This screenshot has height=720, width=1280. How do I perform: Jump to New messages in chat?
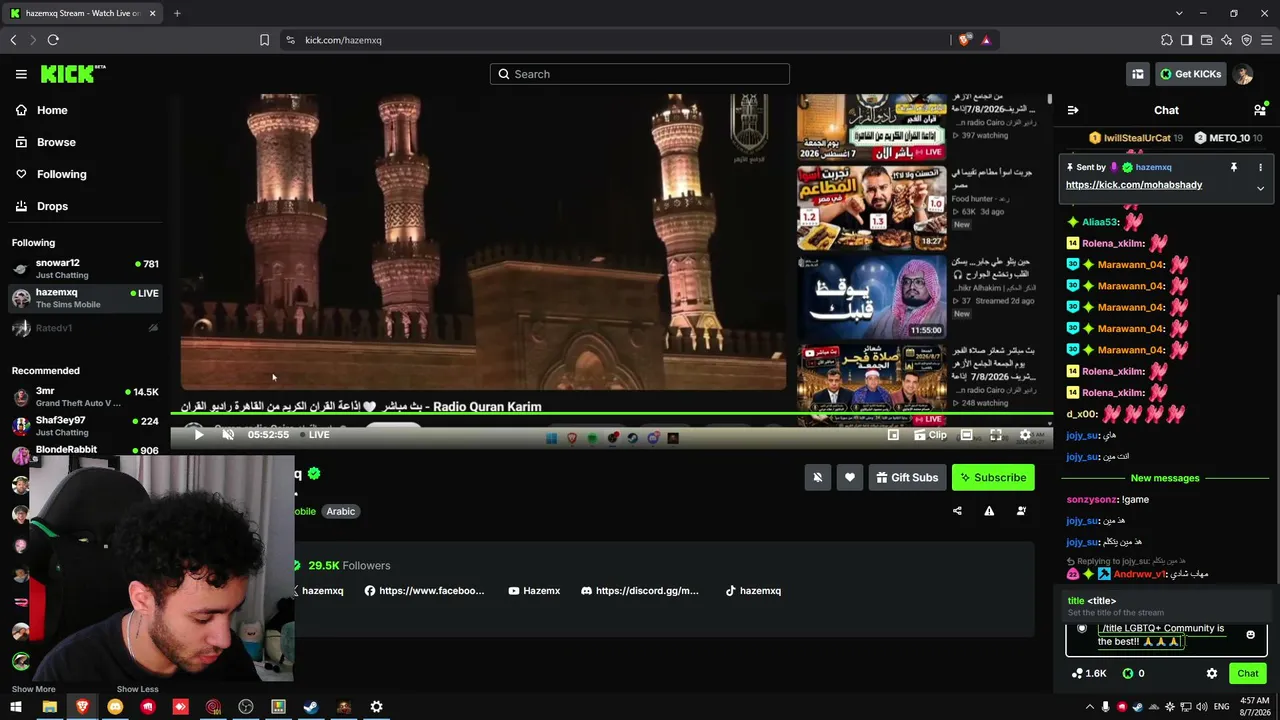click(1165, 478)
